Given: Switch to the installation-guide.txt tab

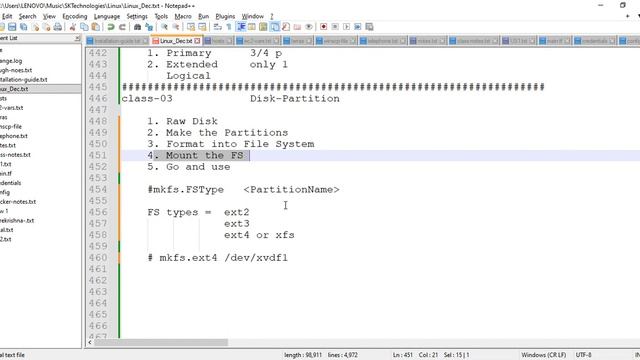Looking at the screenshot, I should [x=117, y=41].
